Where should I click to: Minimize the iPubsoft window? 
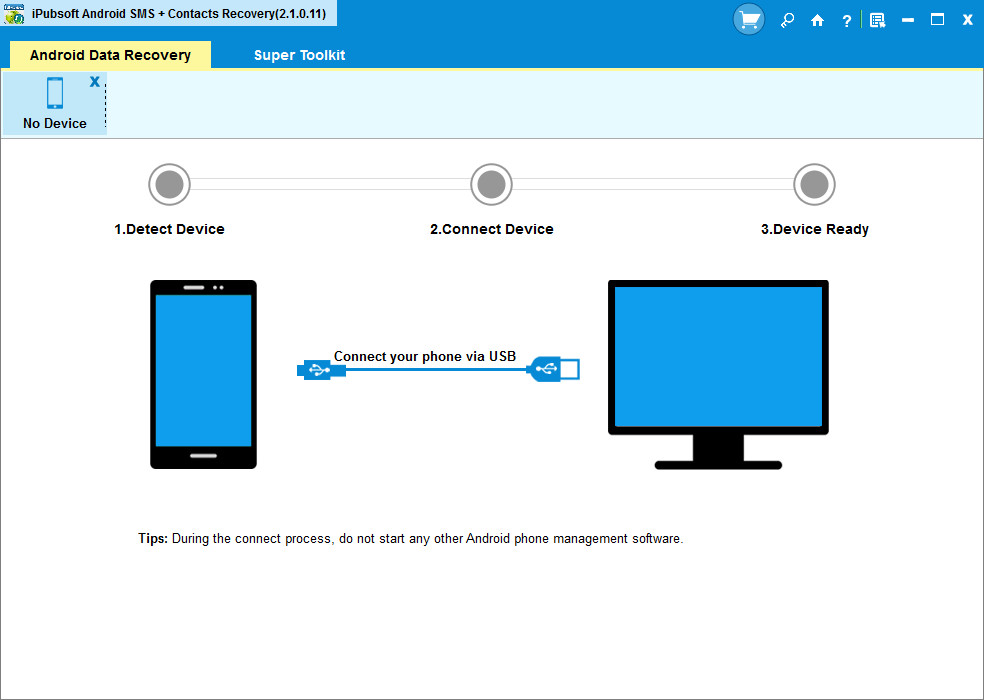point(907,20)
